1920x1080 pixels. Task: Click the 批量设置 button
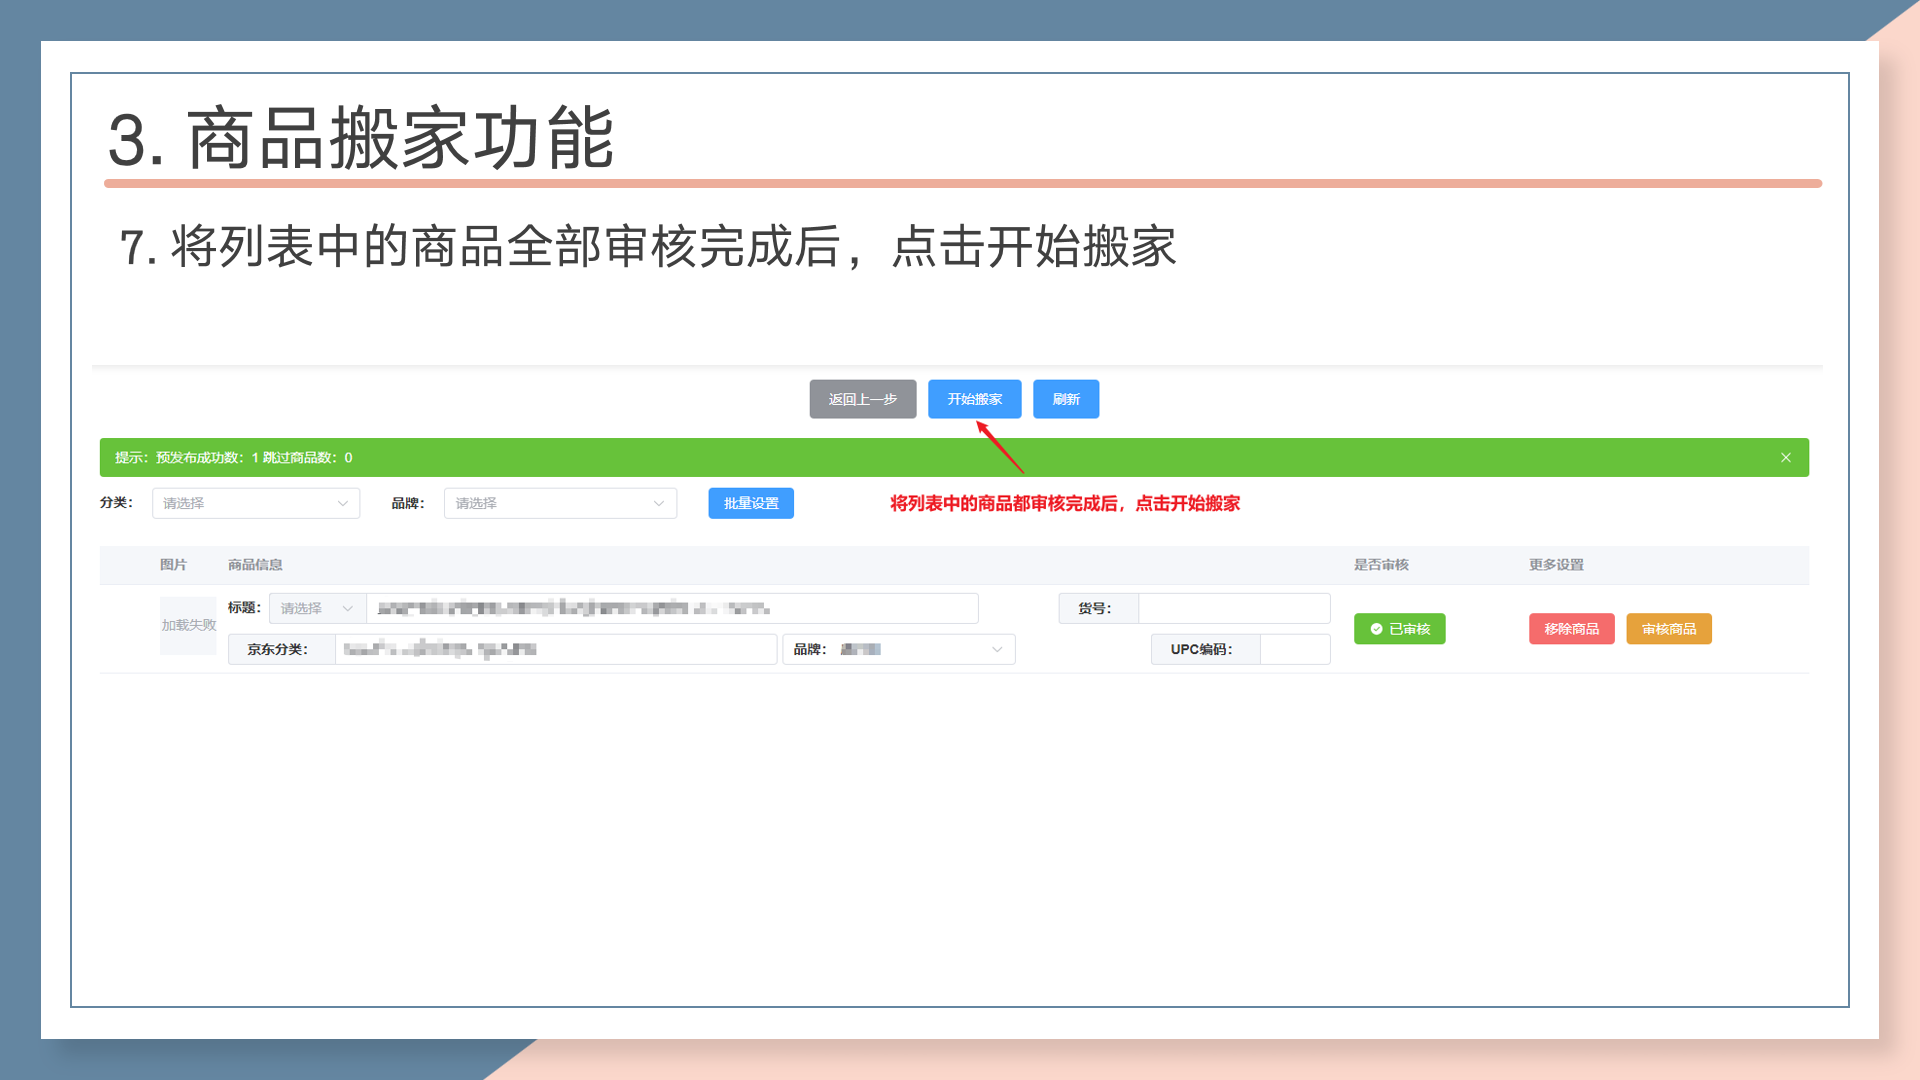[x=750, y=503]
